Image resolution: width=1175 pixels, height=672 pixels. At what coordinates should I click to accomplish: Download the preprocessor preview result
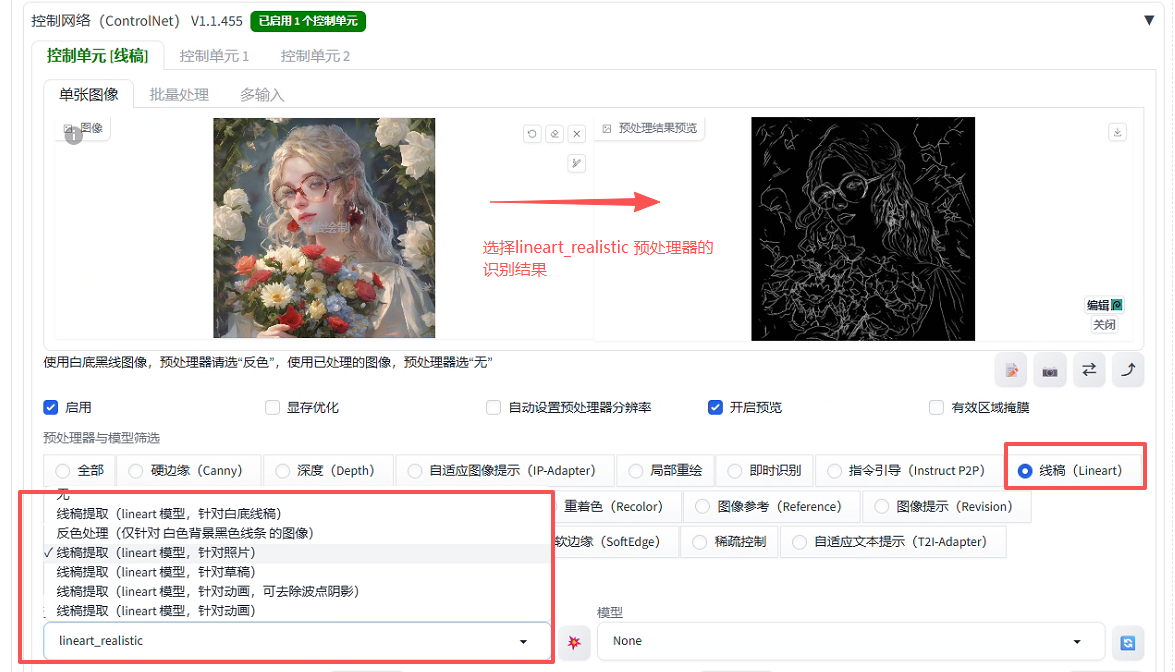[x=1117, y=133]
